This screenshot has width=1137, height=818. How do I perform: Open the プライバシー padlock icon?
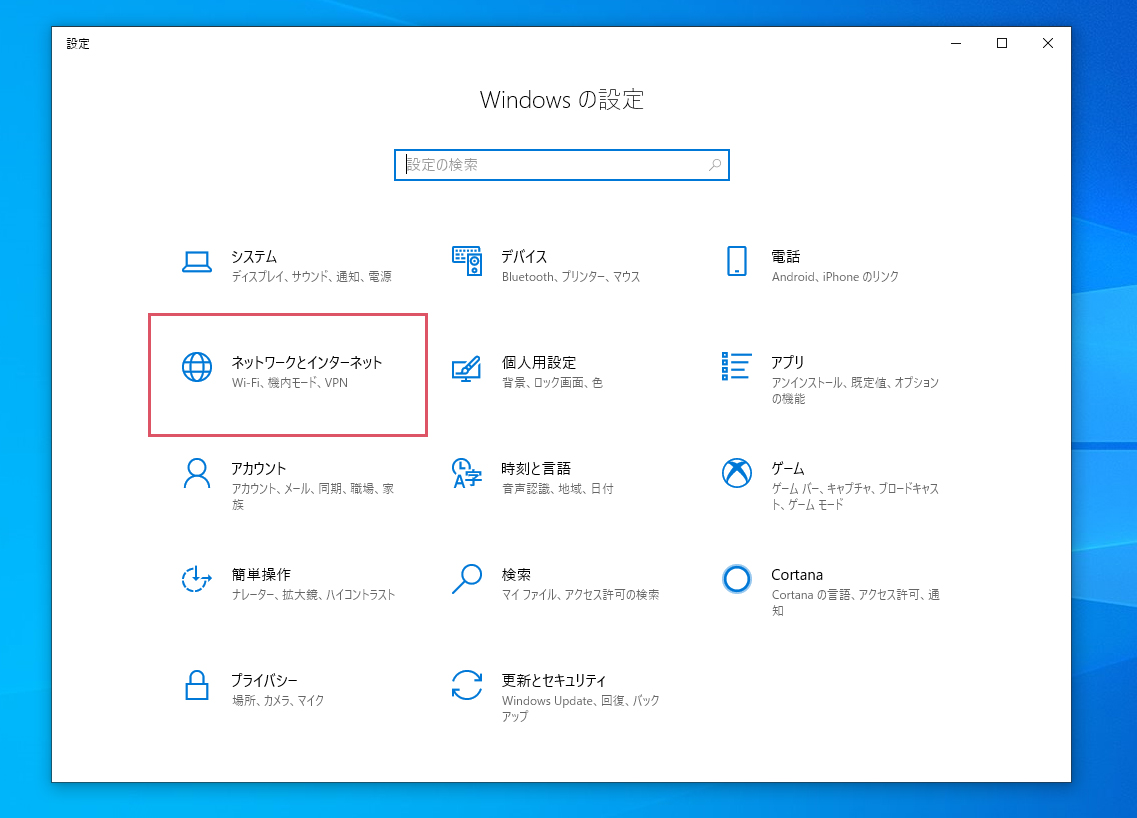point(197,685)
